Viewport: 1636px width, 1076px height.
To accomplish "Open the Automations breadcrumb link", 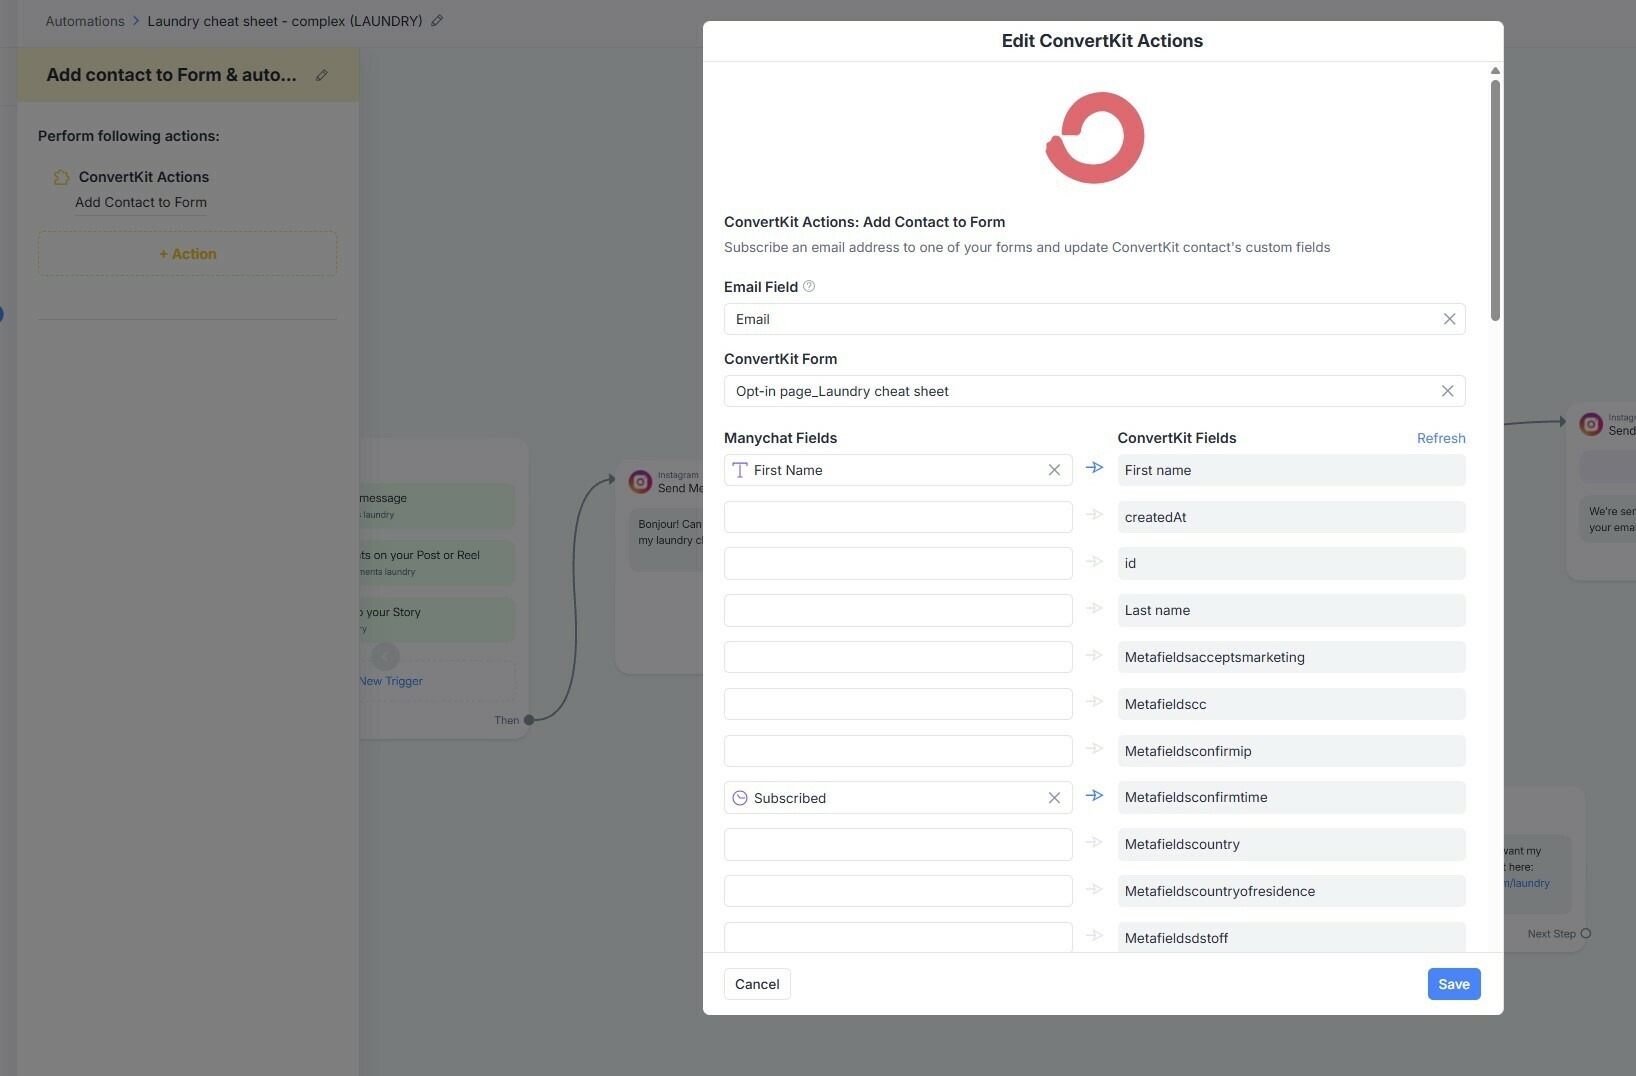I will 85,21.
